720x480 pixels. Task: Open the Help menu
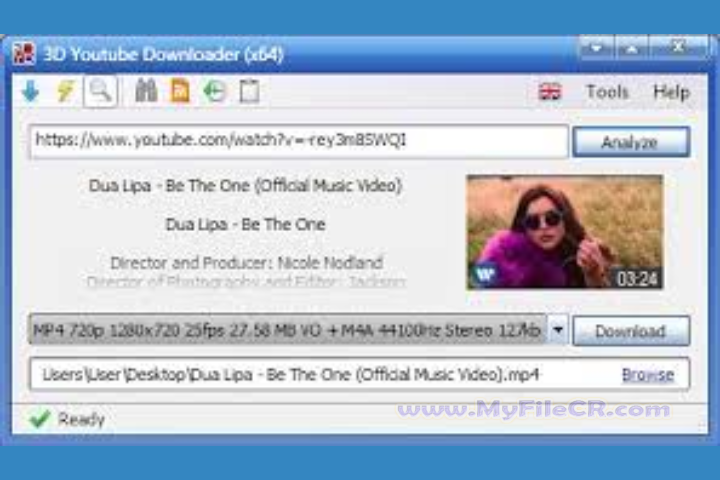(x=671, y=92)
